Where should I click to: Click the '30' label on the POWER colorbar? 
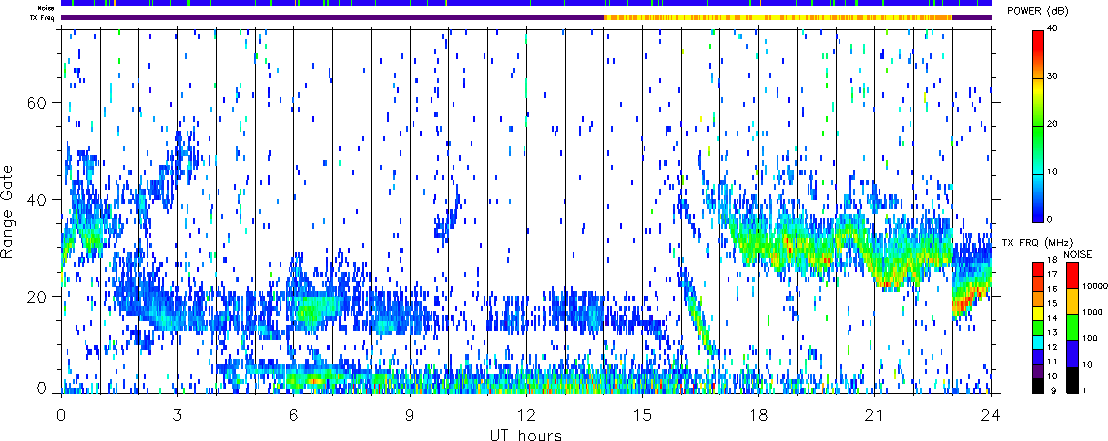click(1051, 78)
